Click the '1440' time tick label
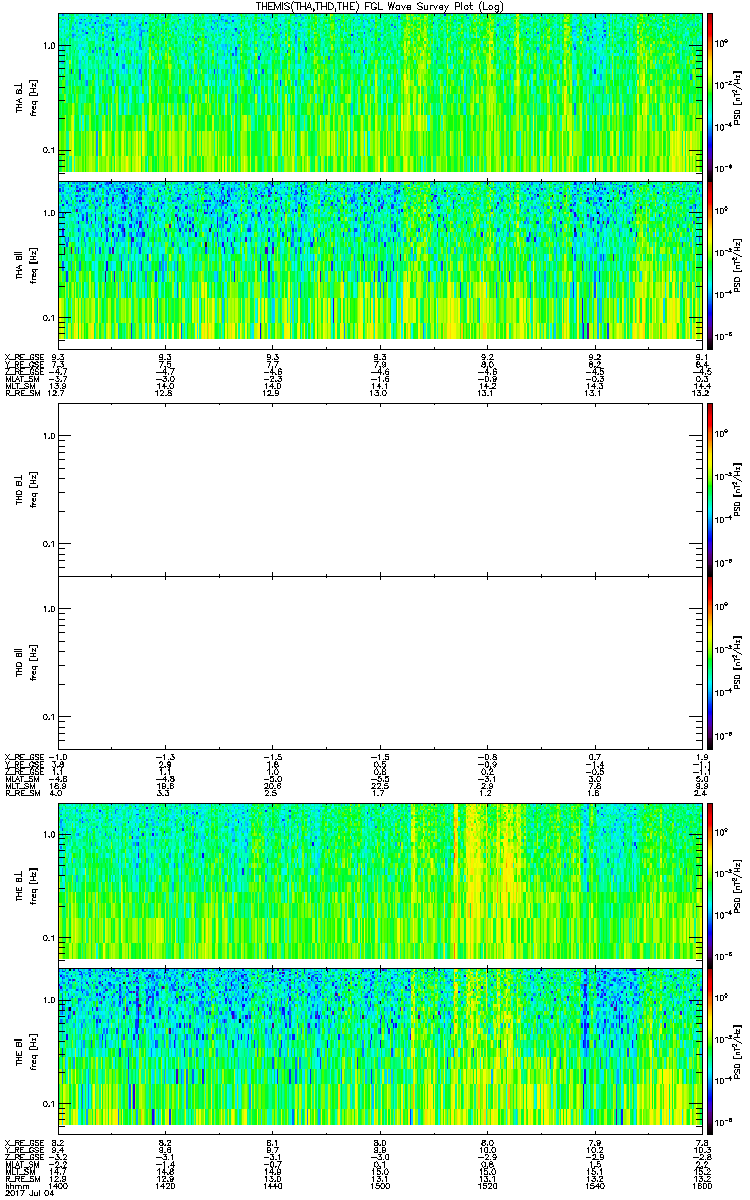This screenshot has height=1200, width=750. tap(272, 1184)
